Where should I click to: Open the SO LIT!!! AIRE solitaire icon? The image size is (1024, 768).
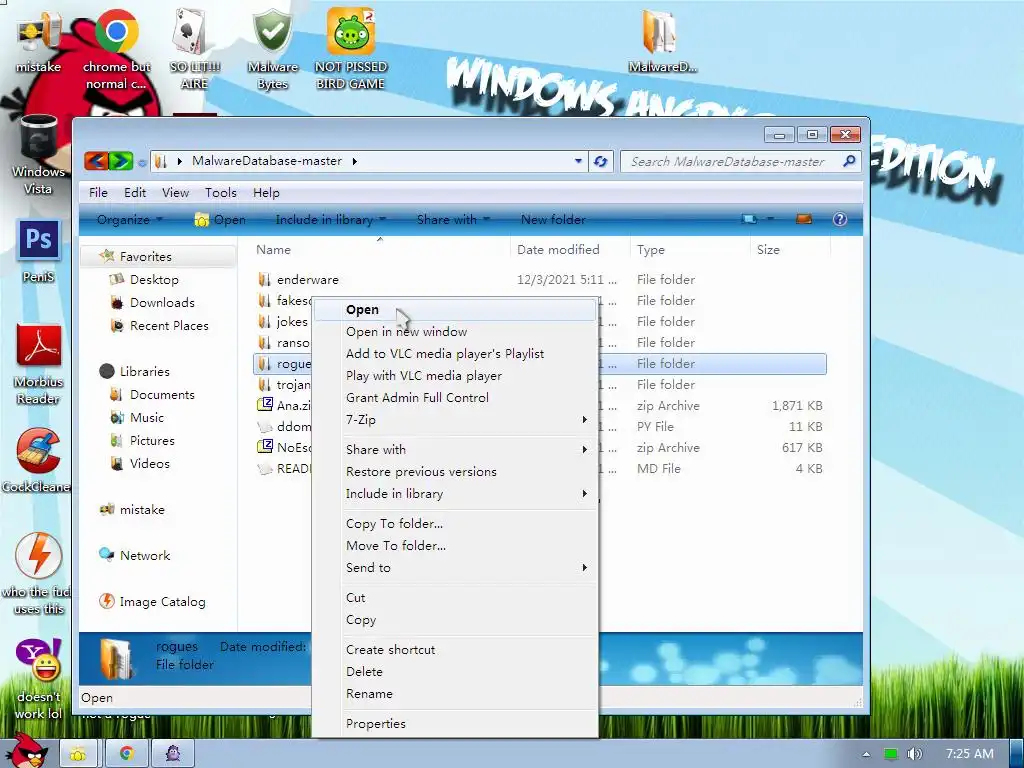click(194, 49)
